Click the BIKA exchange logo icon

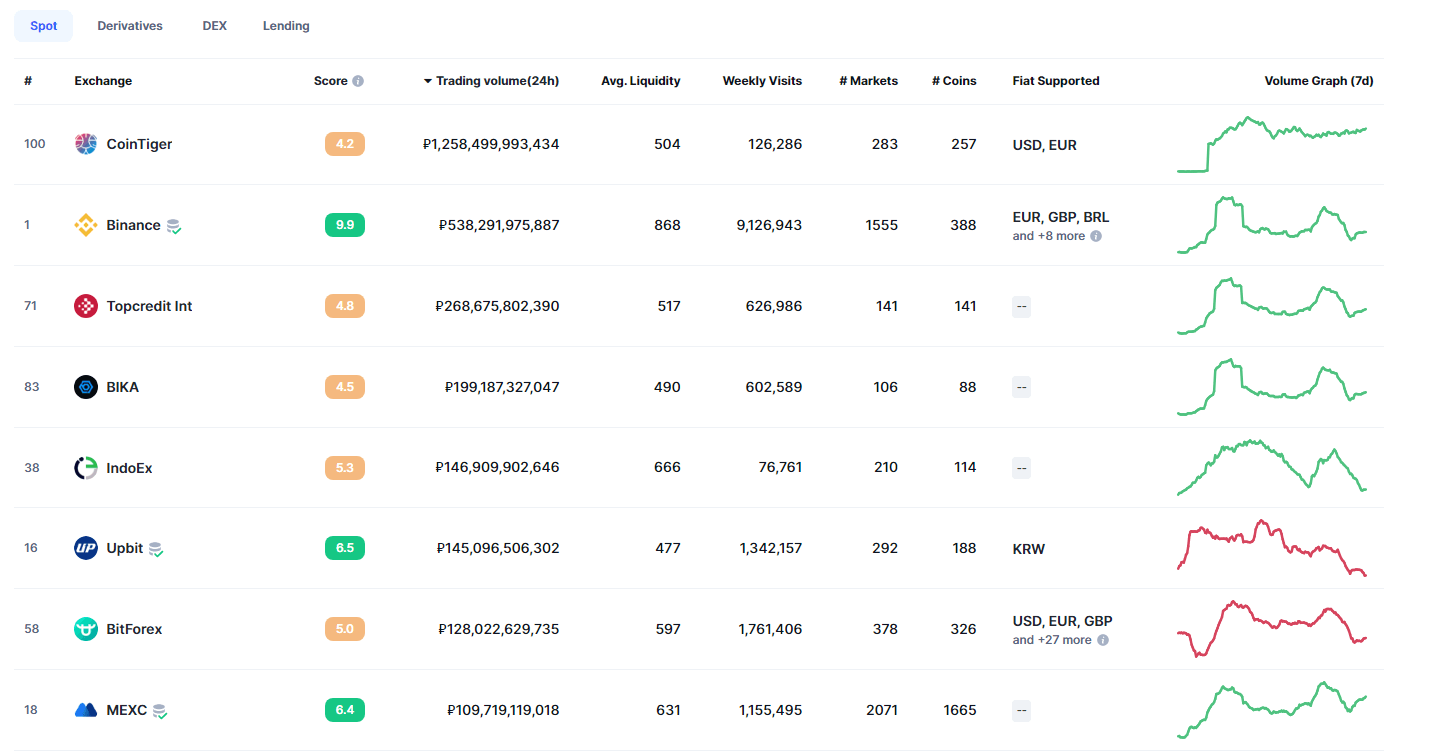(x=86, y=387)
